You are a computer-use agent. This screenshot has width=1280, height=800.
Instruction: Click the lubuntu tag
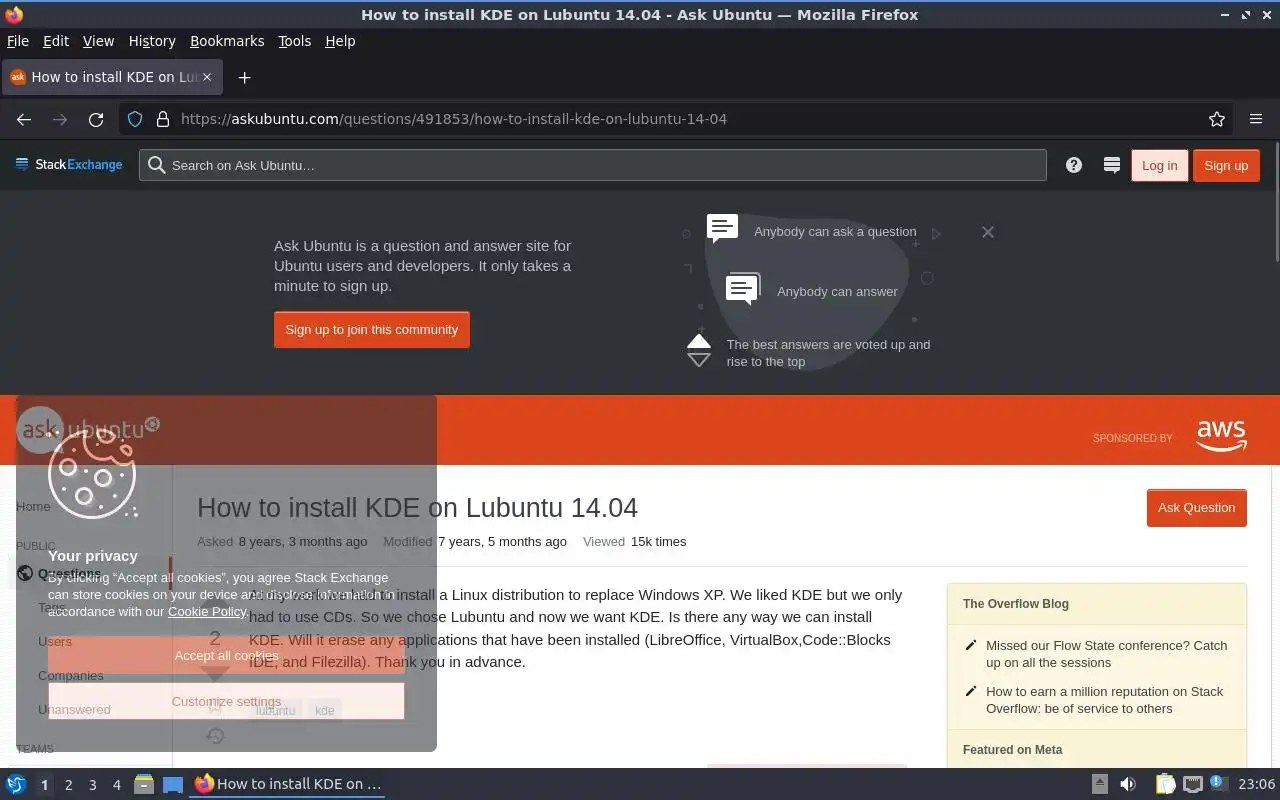click(275, 710)
